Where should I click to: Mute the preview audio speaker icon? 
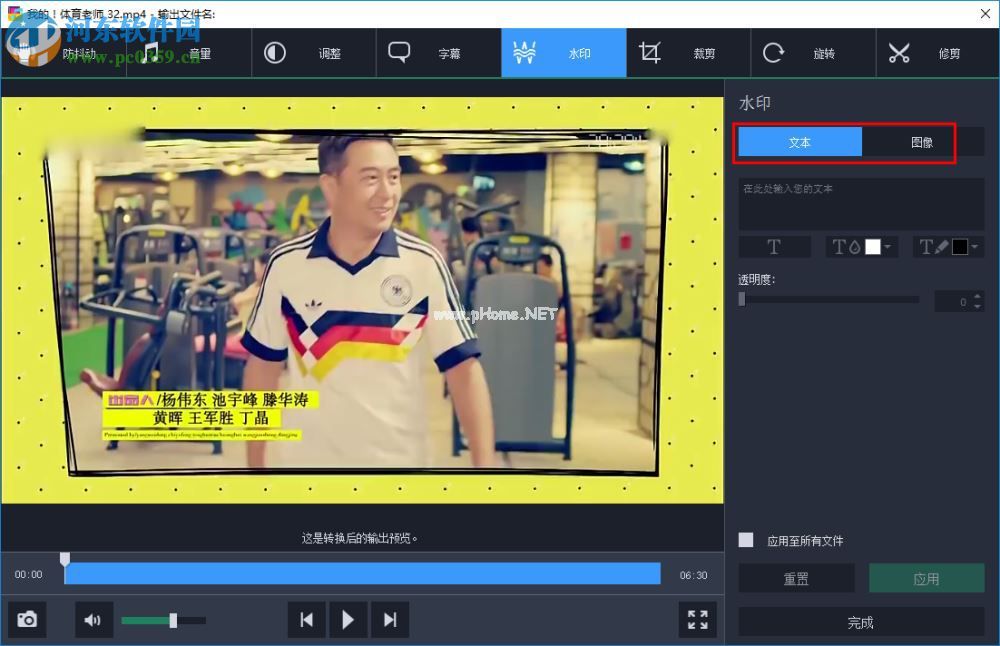point(93,619)
